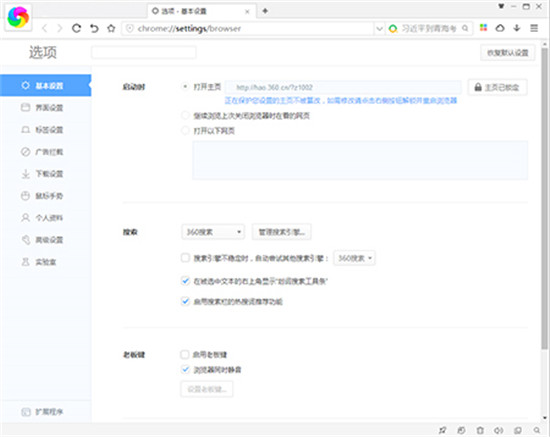Click the vertical scrollbar thumb
Viewport: 550px width, 437px height.
coord(544,198)
